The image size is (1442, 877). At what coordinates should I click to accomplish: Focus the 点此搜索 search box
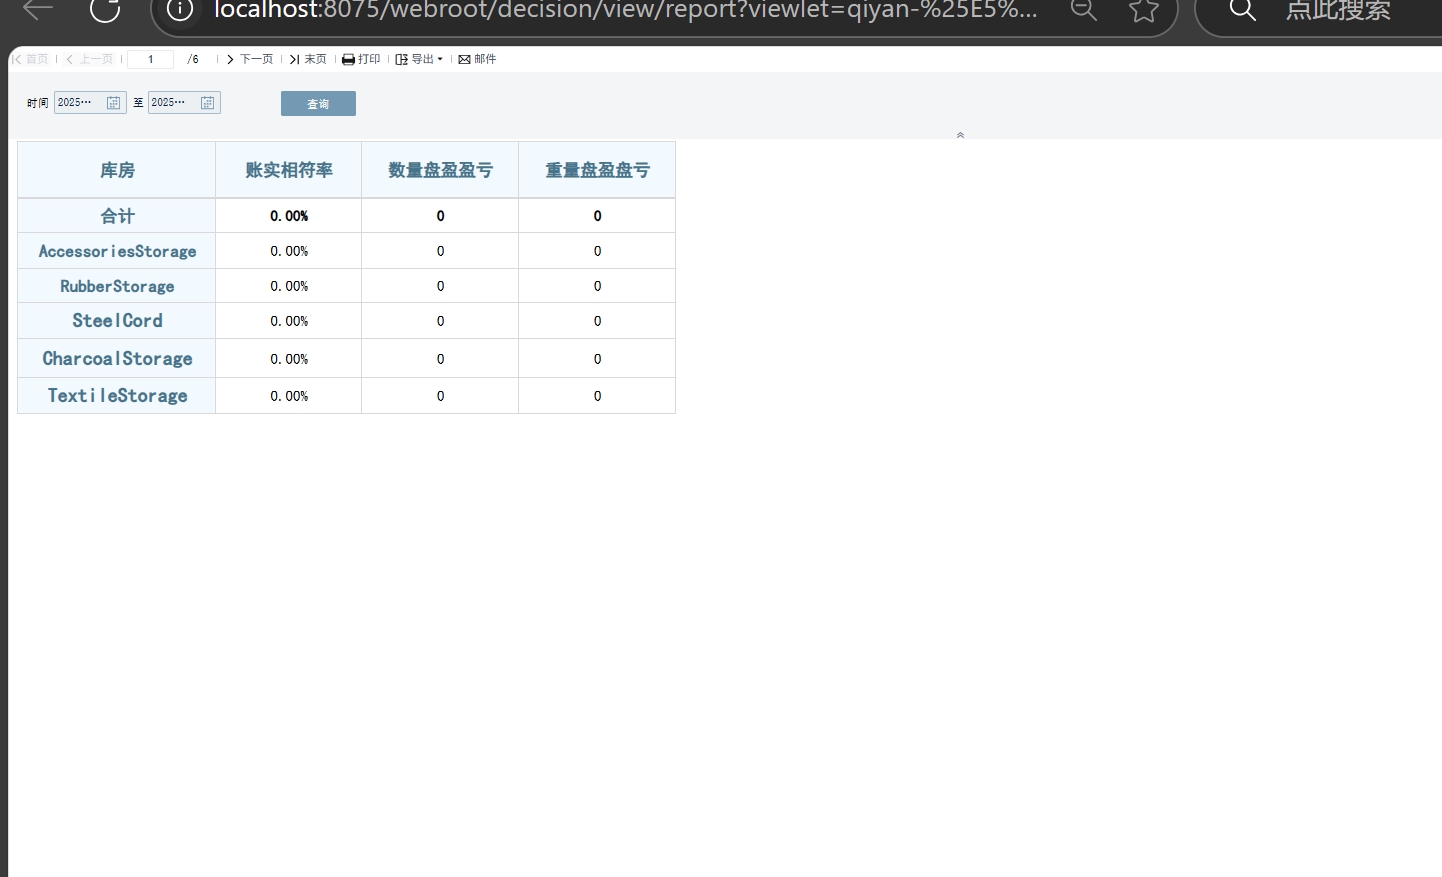pos(1338,11)
